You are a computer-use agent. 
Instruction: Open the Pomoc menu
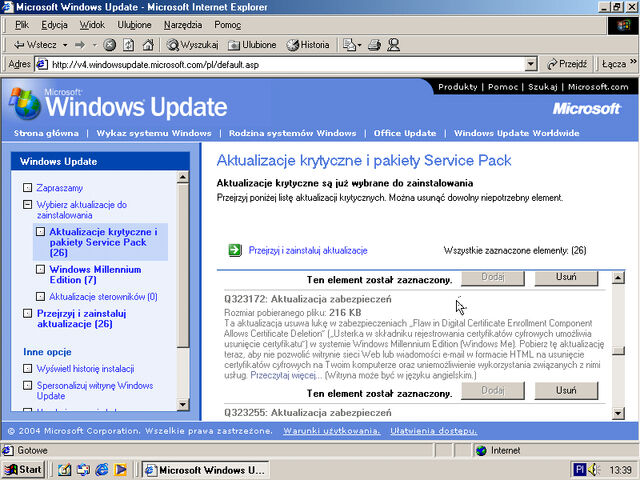(x=227, y=25)
